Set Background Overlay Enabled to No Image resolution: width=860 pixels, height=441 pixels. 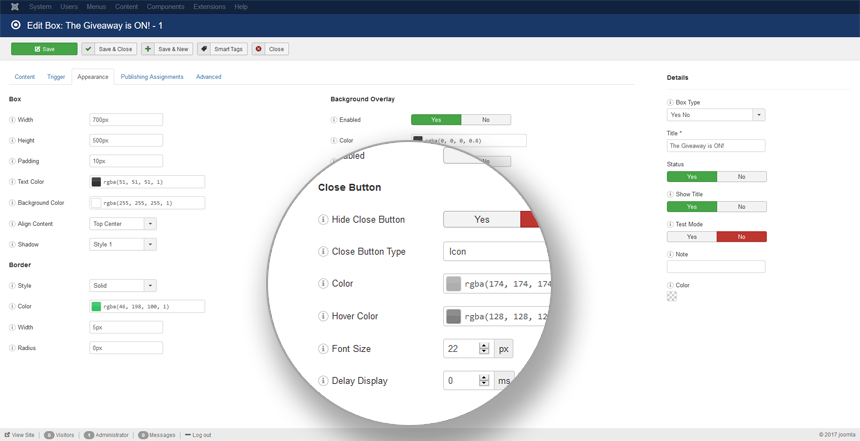tap(486, 120)
